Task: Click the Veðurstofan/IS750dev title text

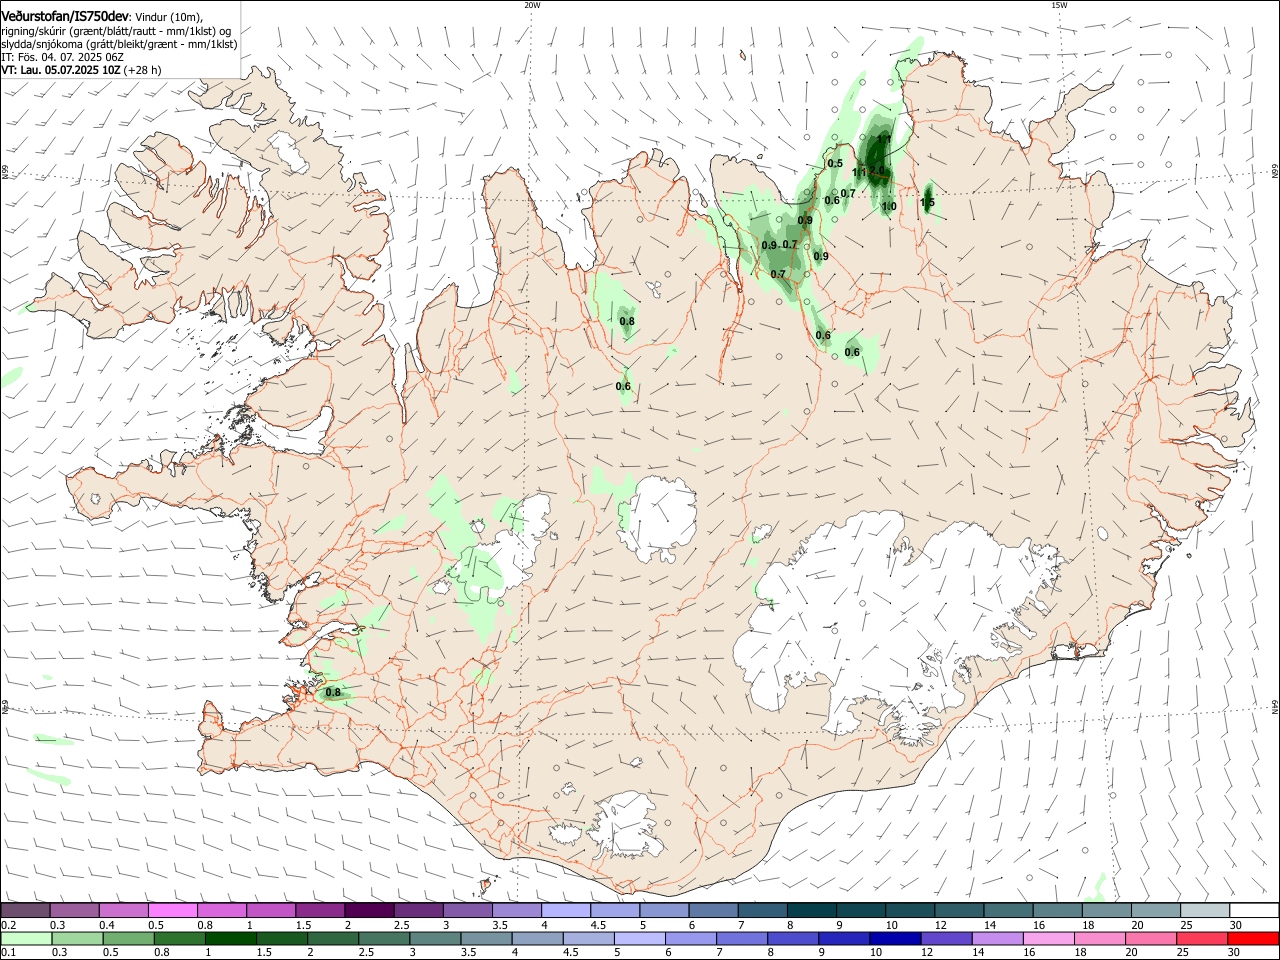Action: [65, 16]
